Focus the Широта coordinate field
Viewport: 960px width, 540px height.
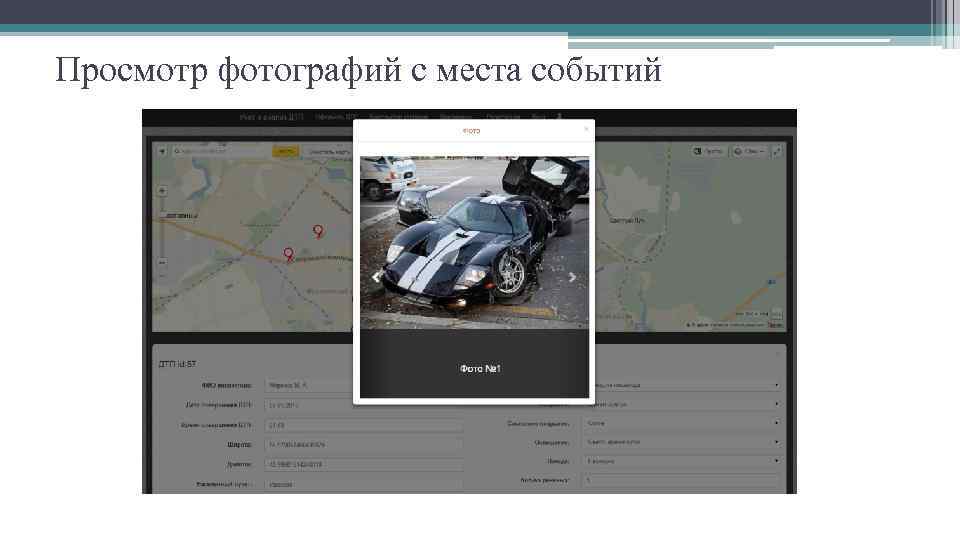[x=364, y=444]
